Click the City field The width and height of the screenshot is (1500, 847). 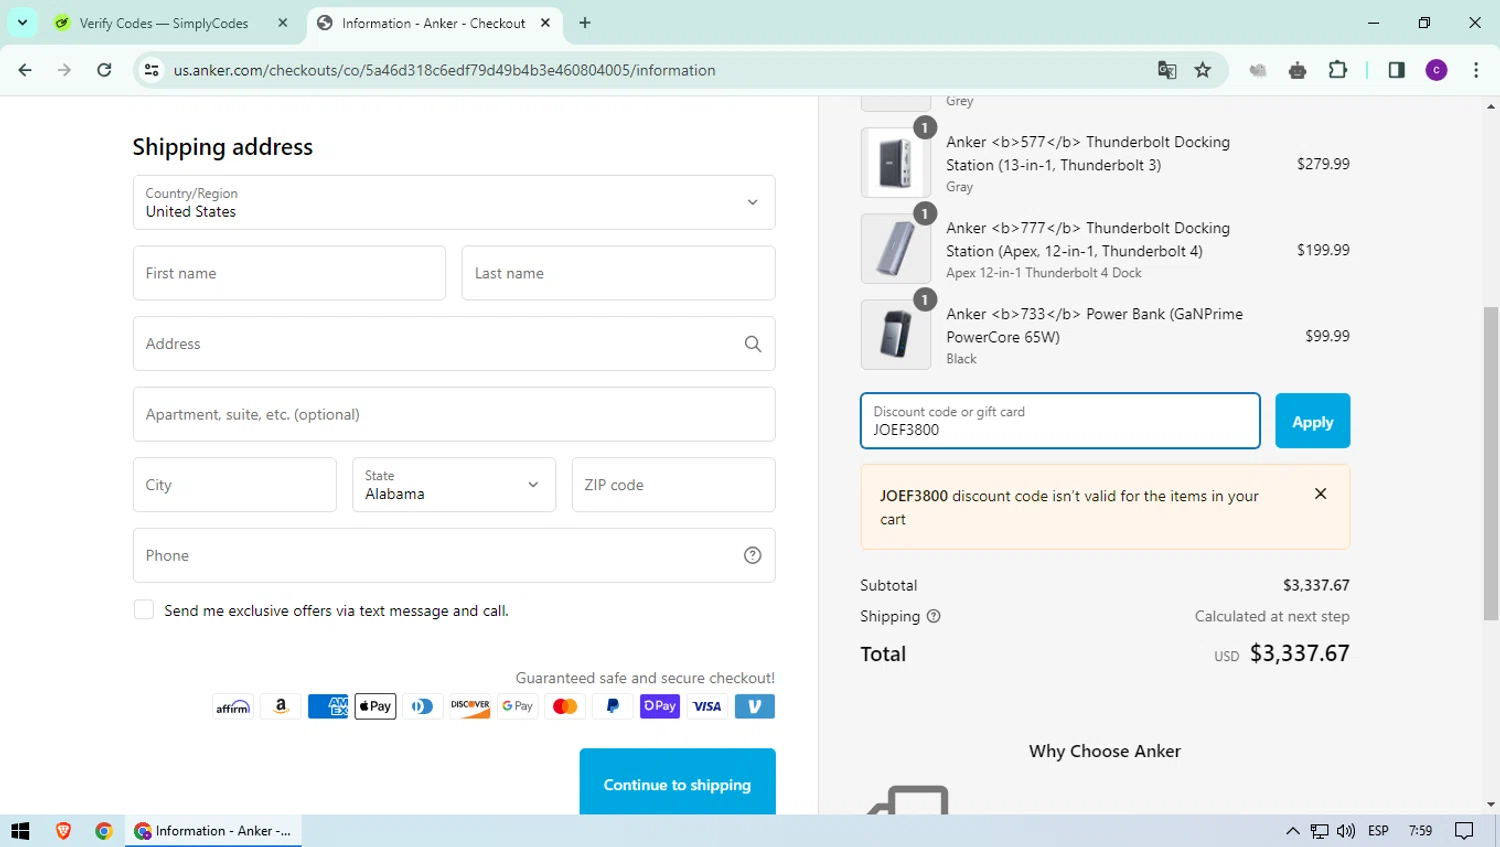pos(235,485)
